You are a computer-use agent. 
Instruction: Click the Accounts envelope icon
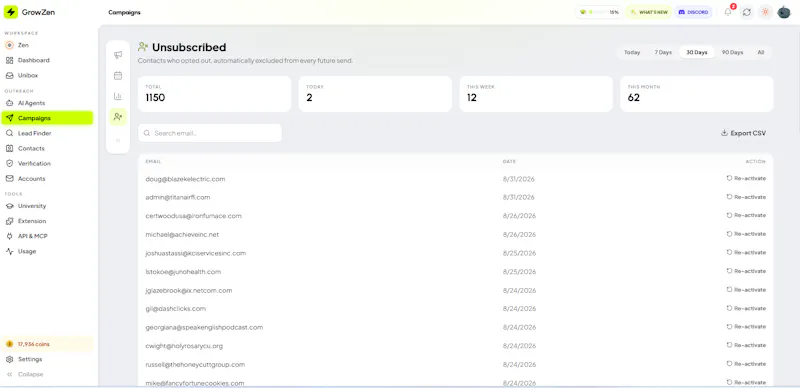point(9,179)
